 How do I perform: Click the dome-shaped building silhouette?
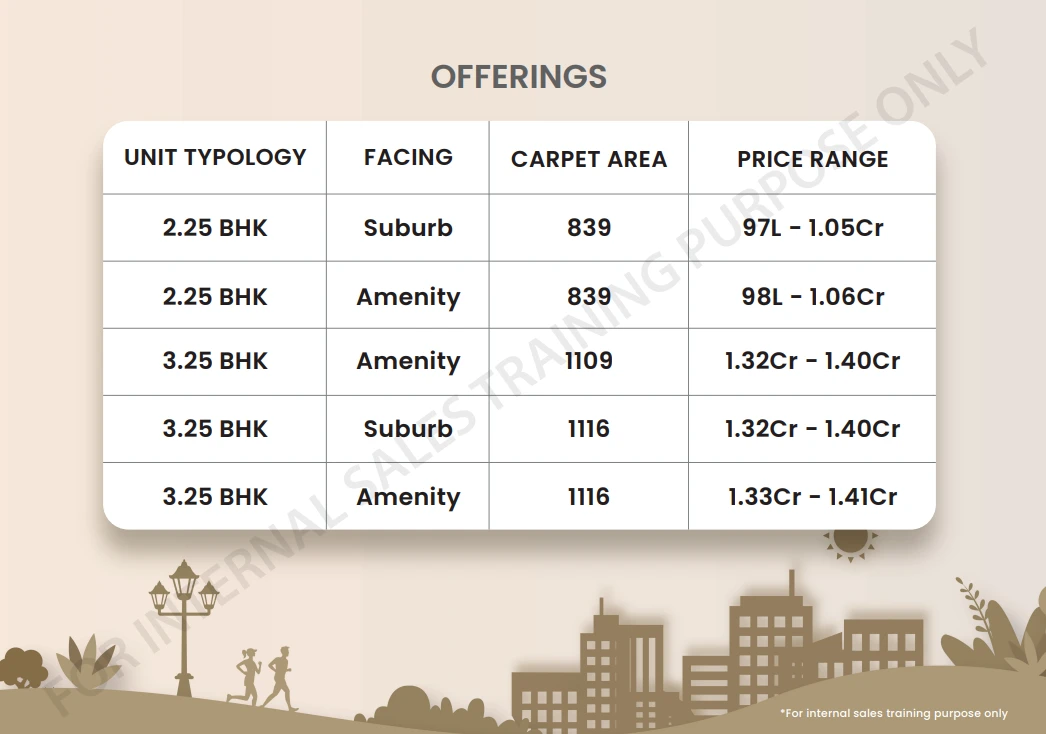408,704
